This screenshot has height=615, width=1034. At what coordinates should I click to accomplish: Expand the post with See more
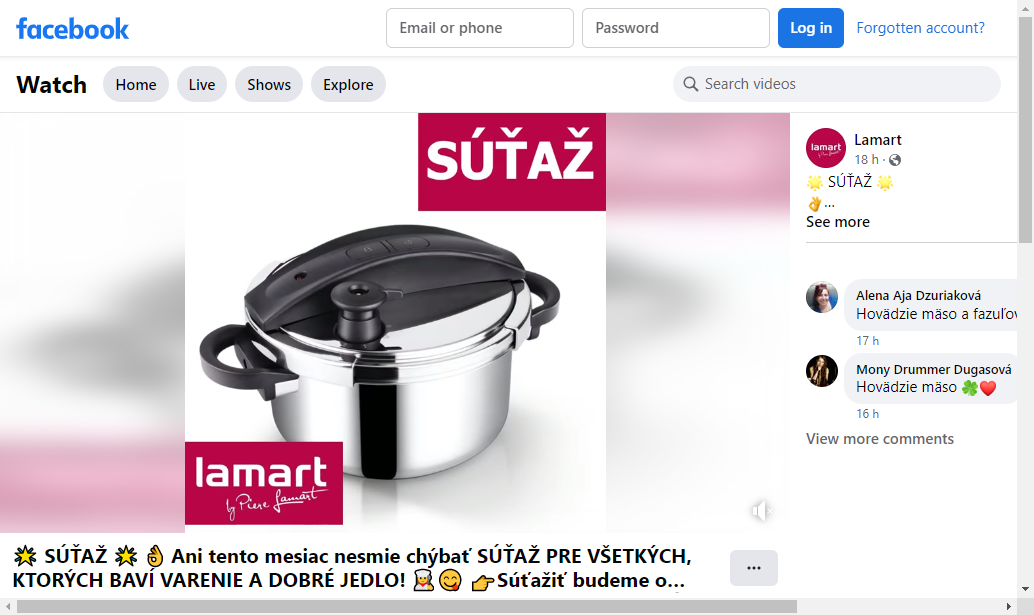[x=837, y=222]
